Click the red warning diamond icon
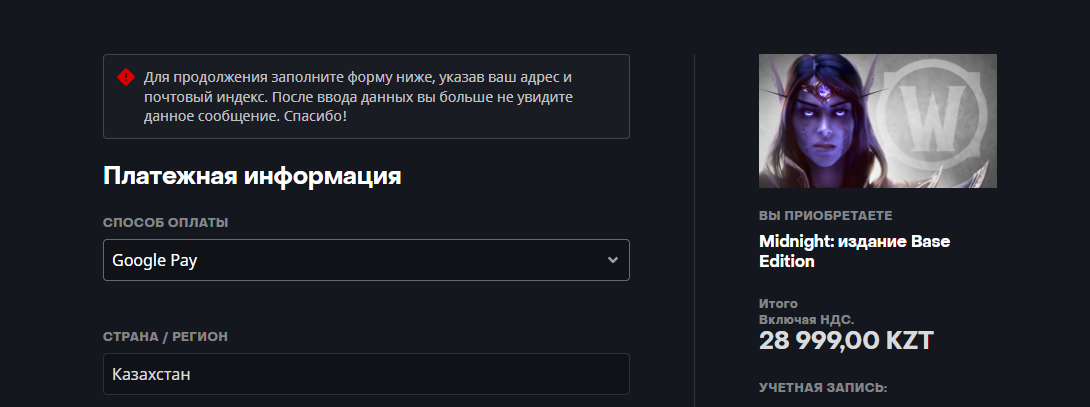1090x407 pixels. click(125, 77)
